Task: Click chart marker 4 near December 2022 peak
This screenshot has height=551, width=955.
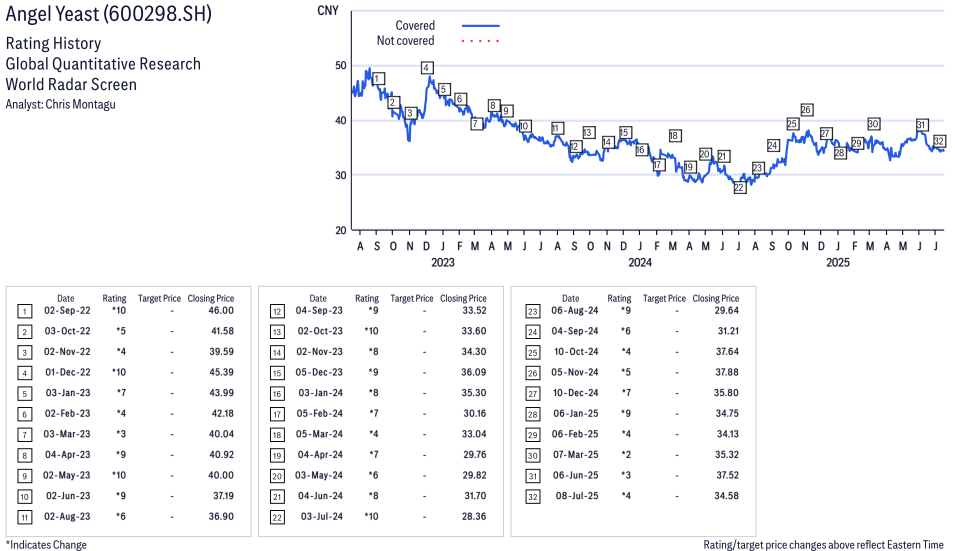Action: 426,68
